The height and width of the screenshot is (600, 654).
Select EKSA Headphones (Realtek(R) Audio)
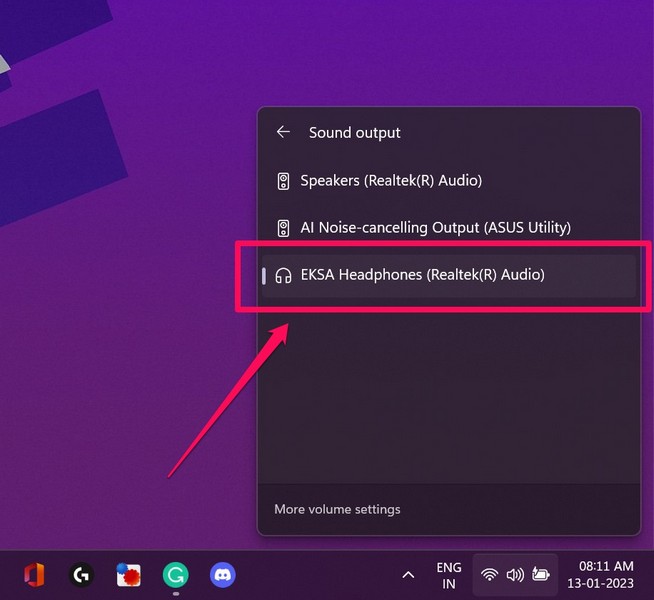tap(422, 275)
